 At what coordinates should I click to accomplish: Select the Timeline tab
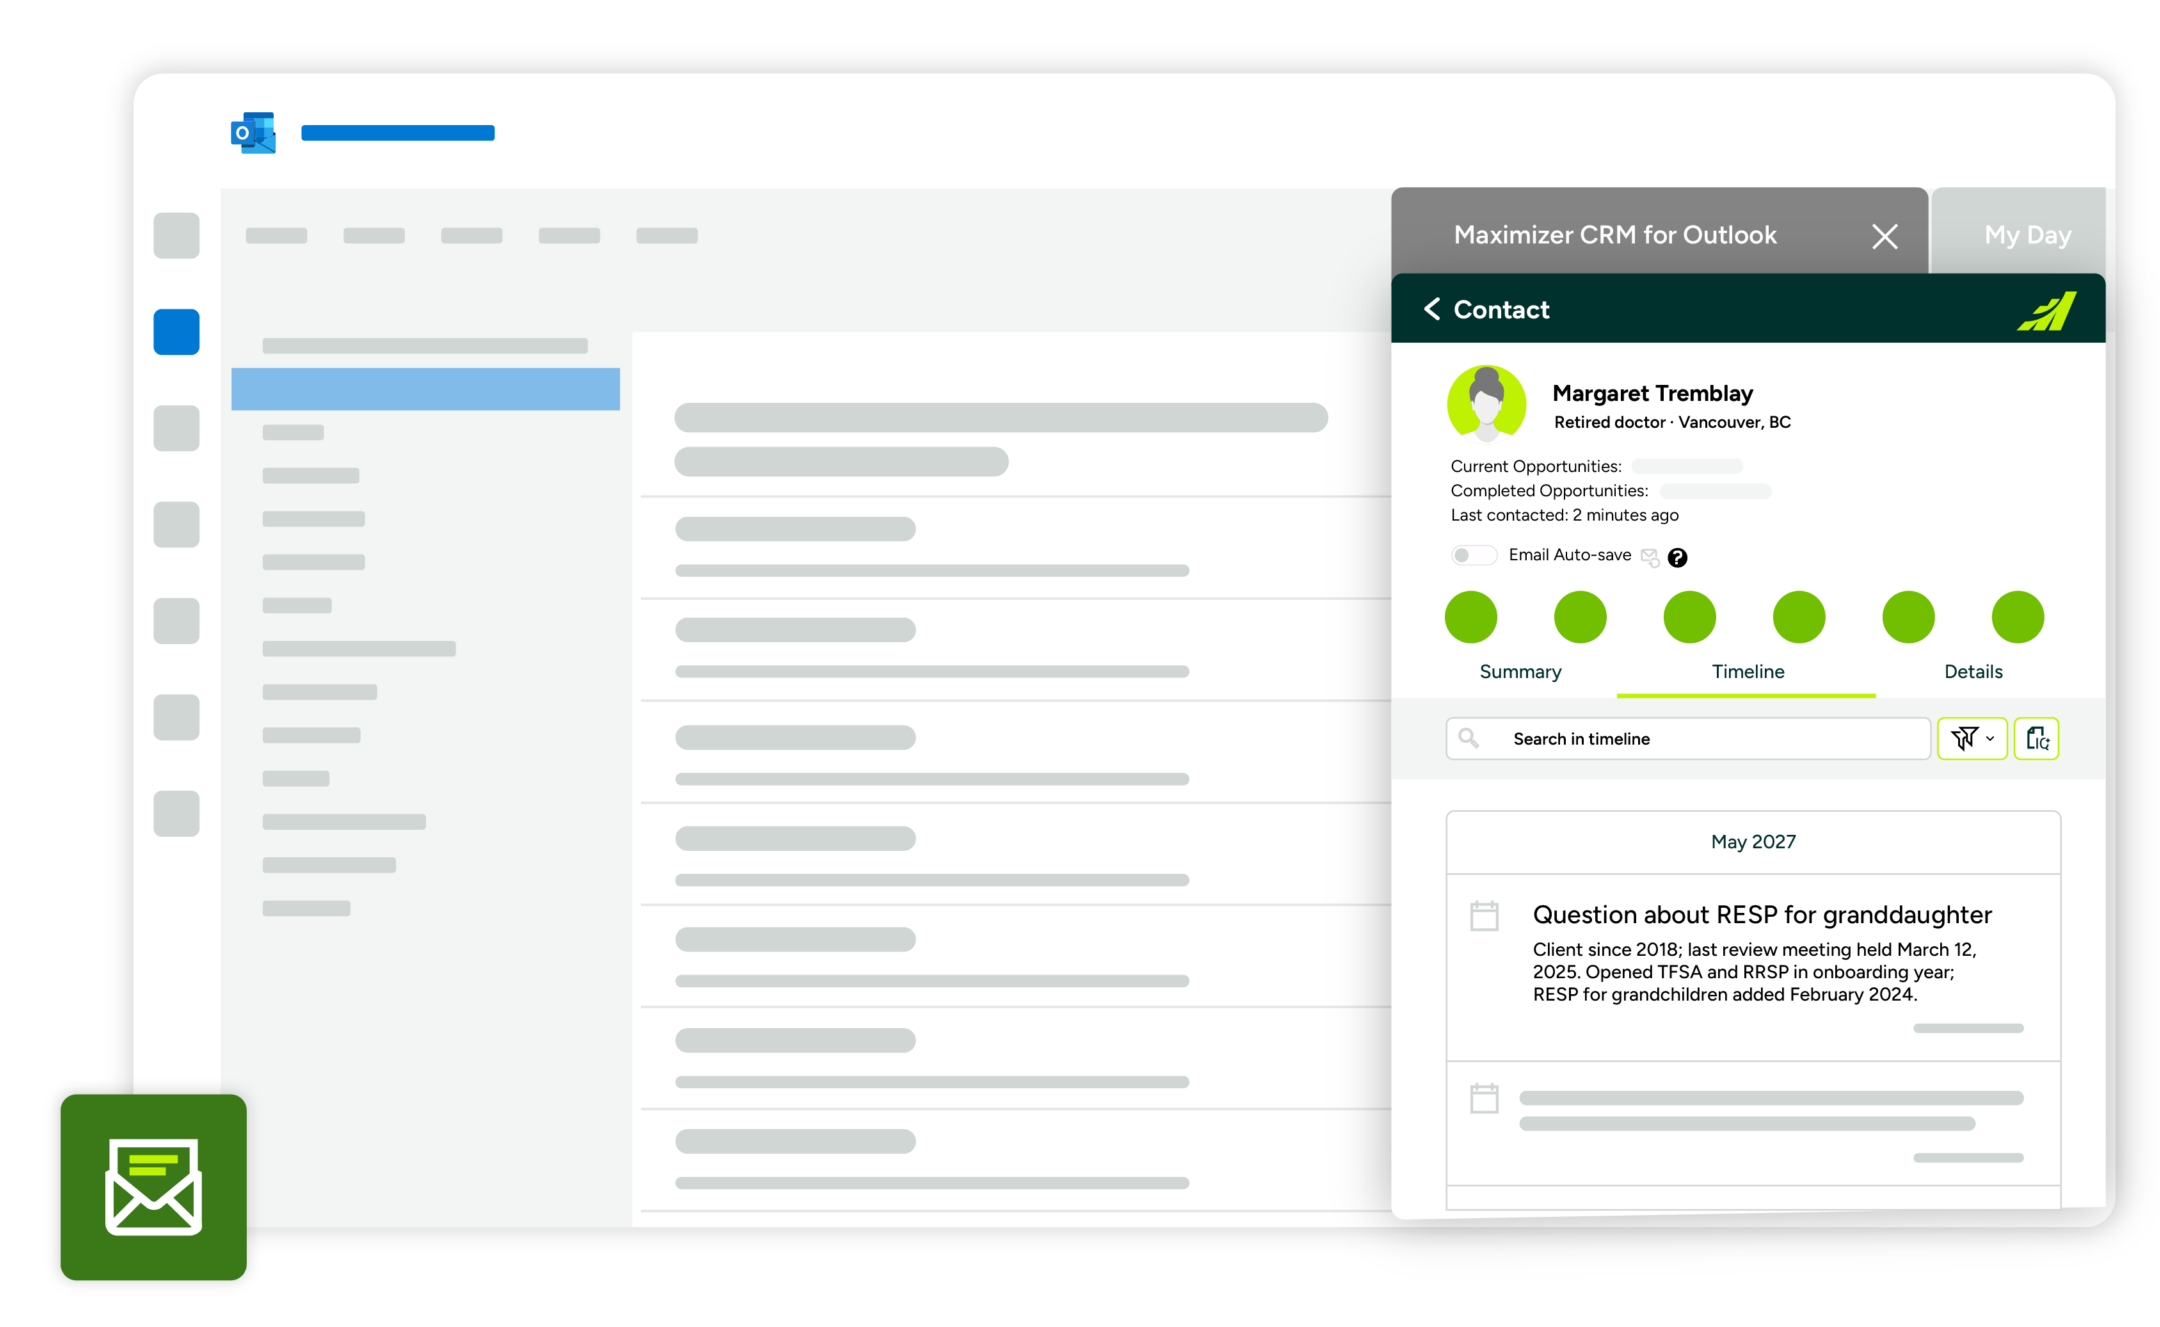[1747, 672]
